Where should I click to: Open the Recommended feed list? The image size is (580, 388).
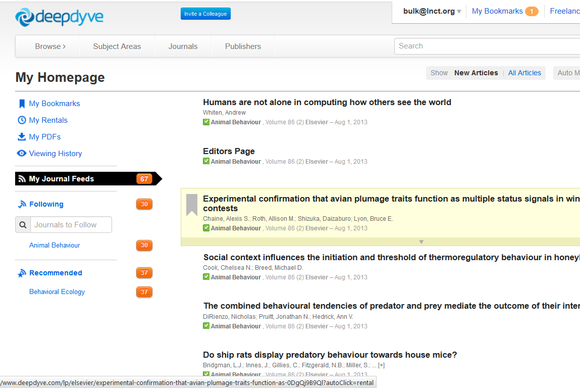pos(56,273)
